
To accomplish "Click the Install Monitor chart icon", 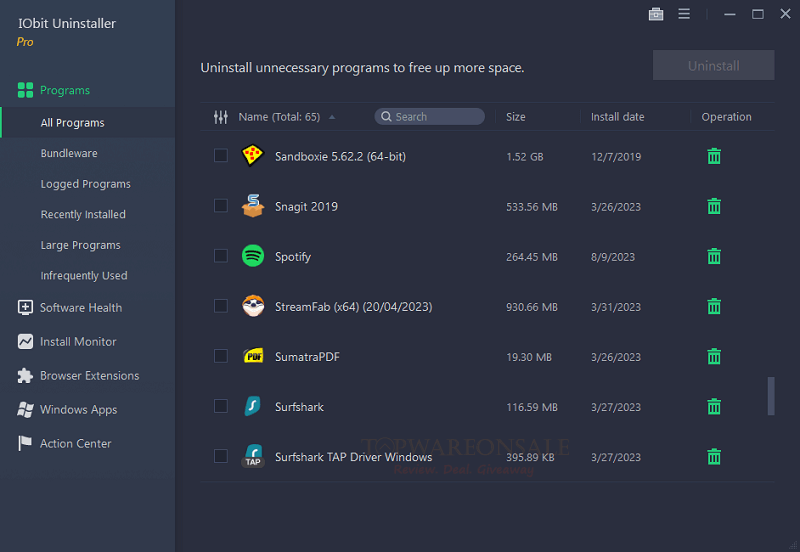I will coord(25,341).
